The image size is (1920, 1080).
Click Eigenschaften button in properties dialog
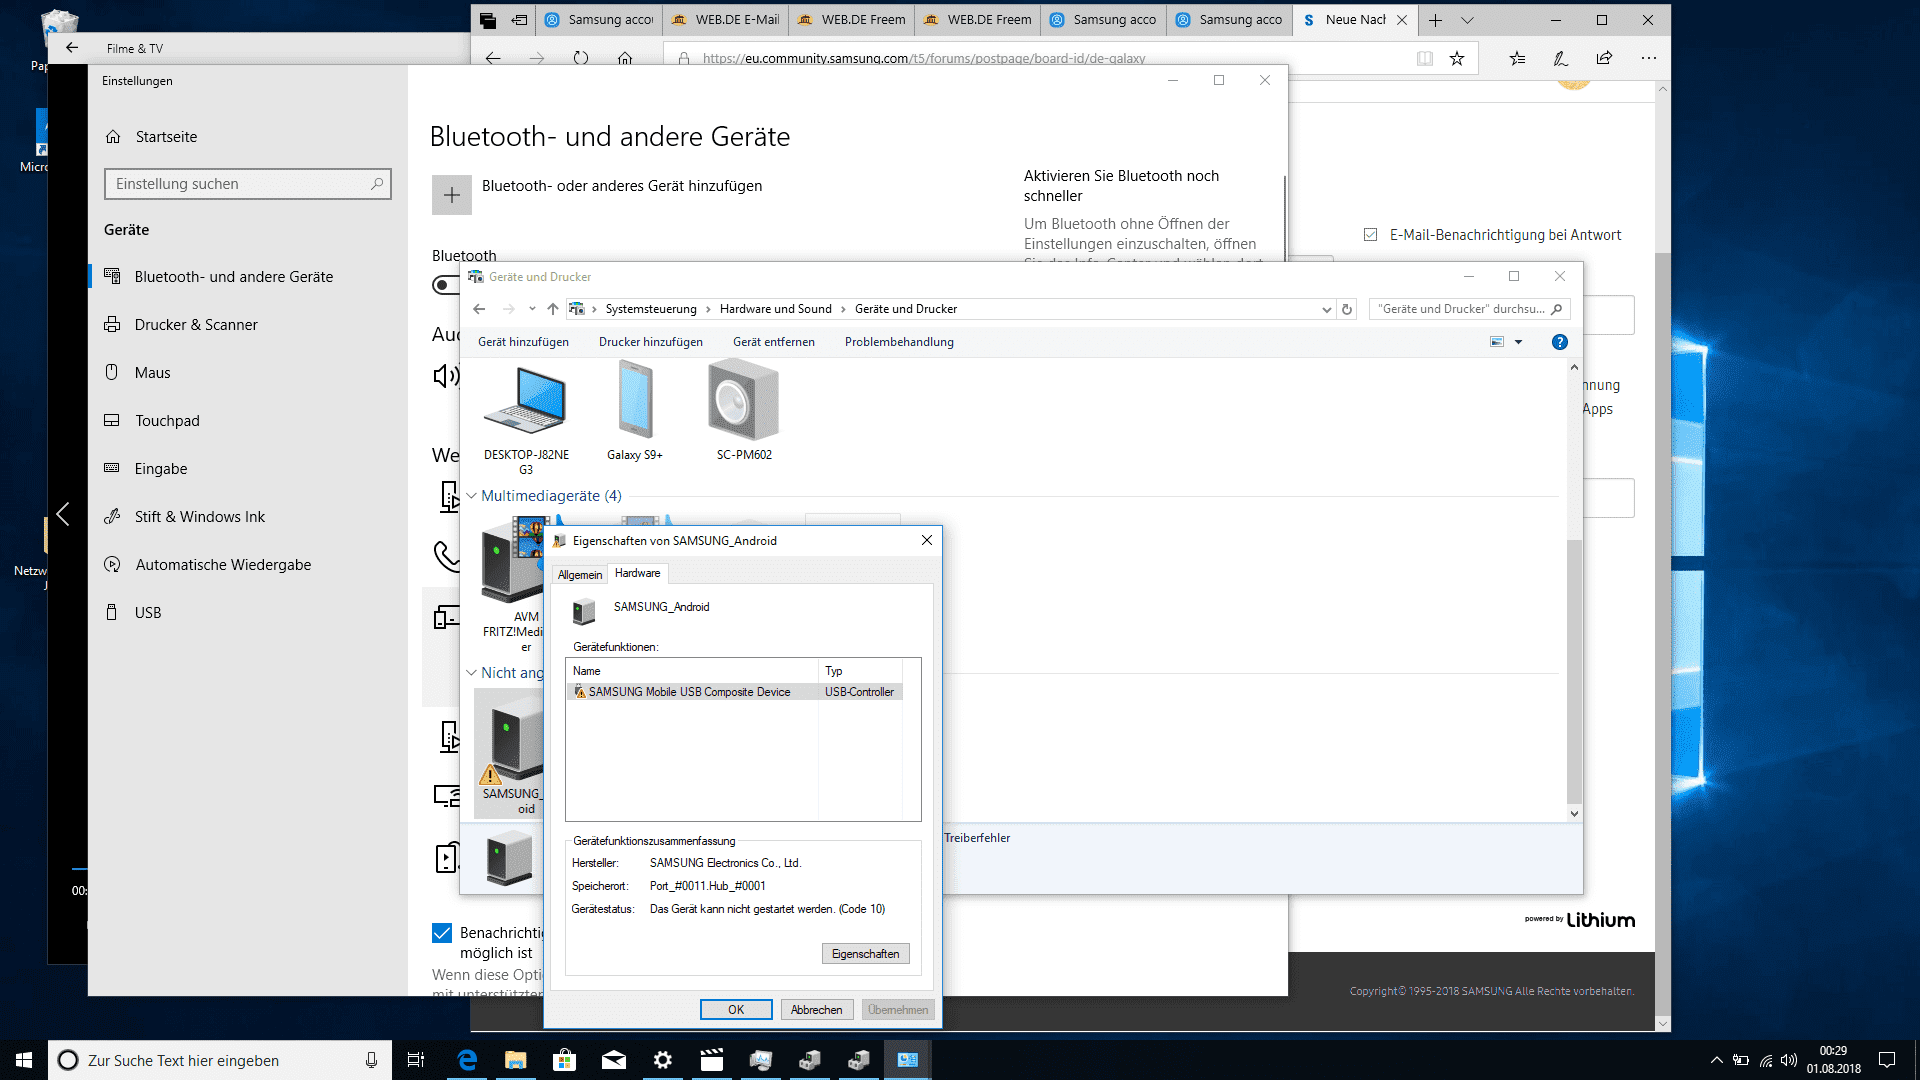click(x=865, y=954)
